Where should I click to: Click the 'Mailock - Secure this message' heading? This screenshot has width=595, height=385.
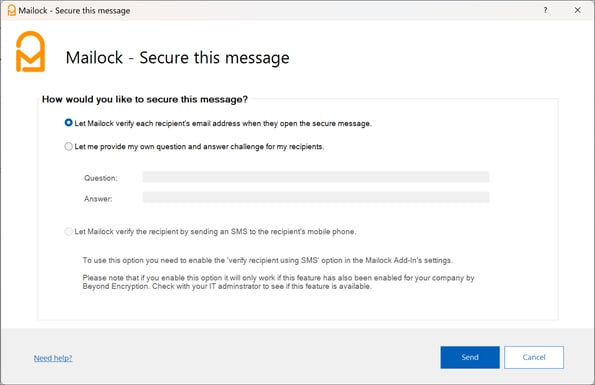[x=177, y=58]
